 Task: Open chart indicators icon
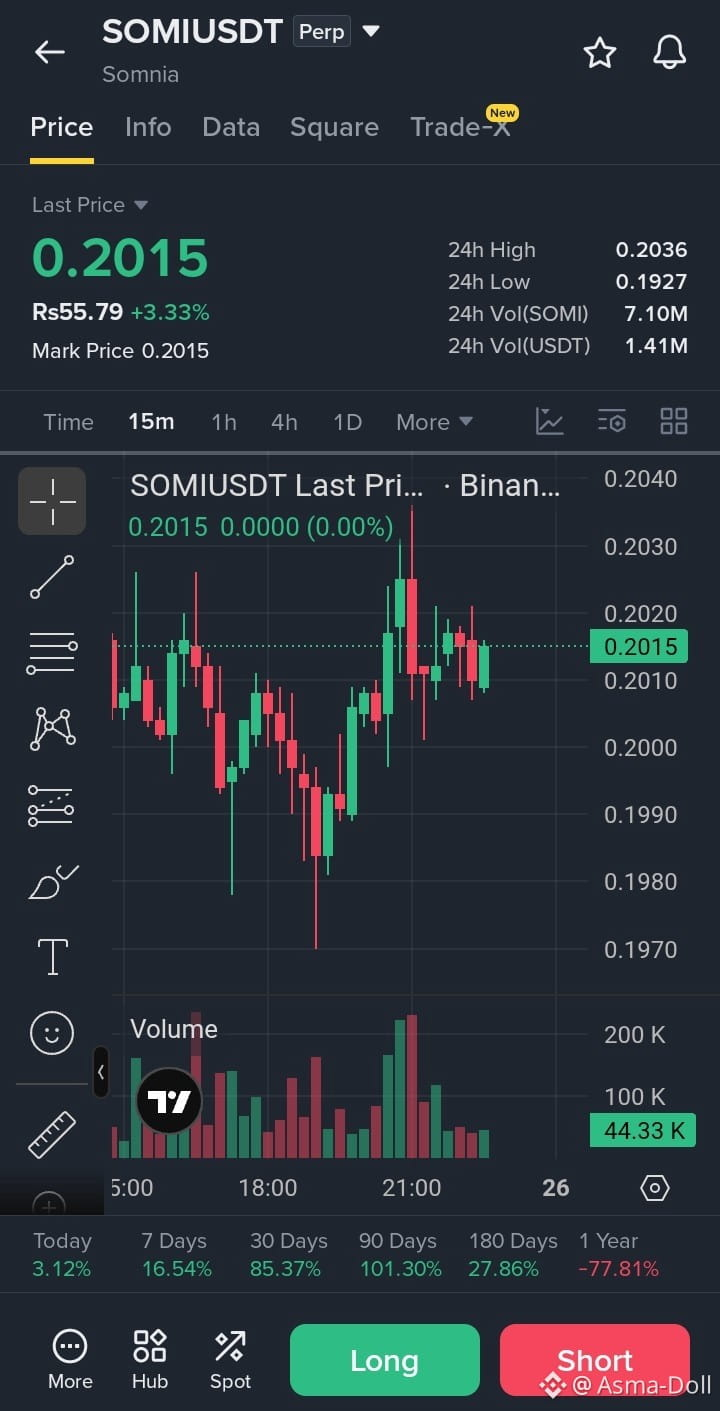click(x=550, y=421)
